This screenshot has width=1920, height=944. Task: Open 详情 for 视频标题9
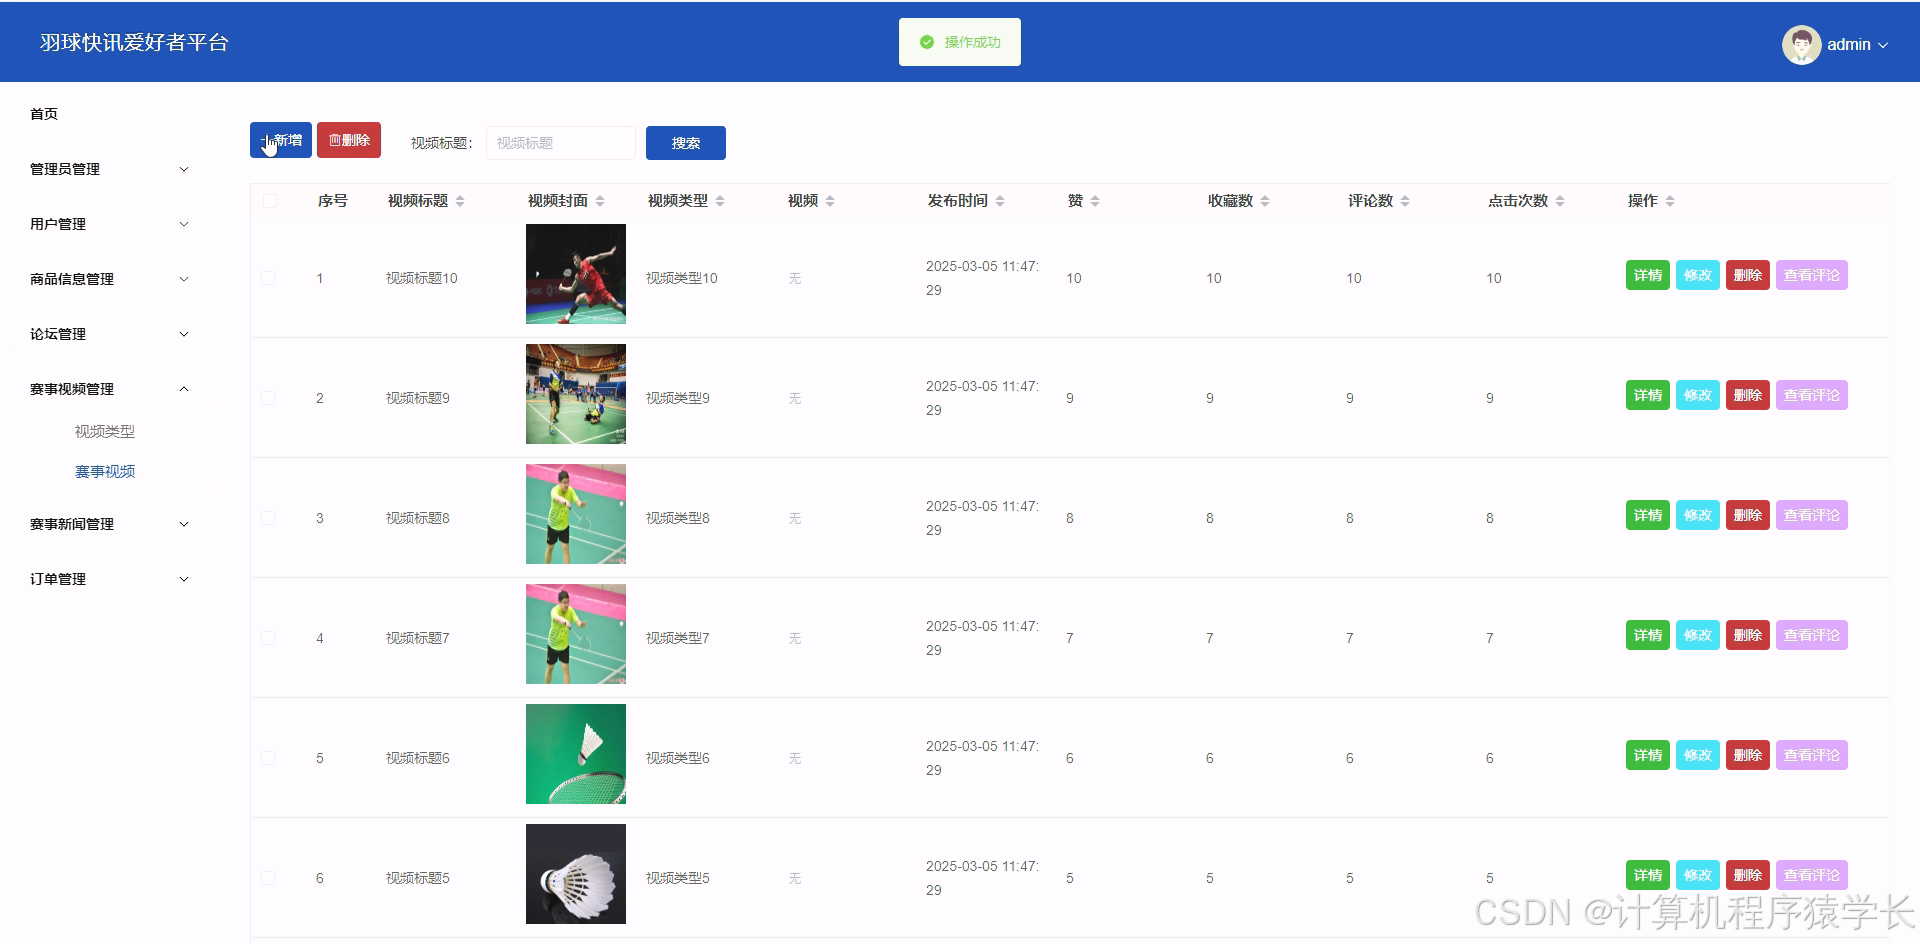(x=1647, y=394)
